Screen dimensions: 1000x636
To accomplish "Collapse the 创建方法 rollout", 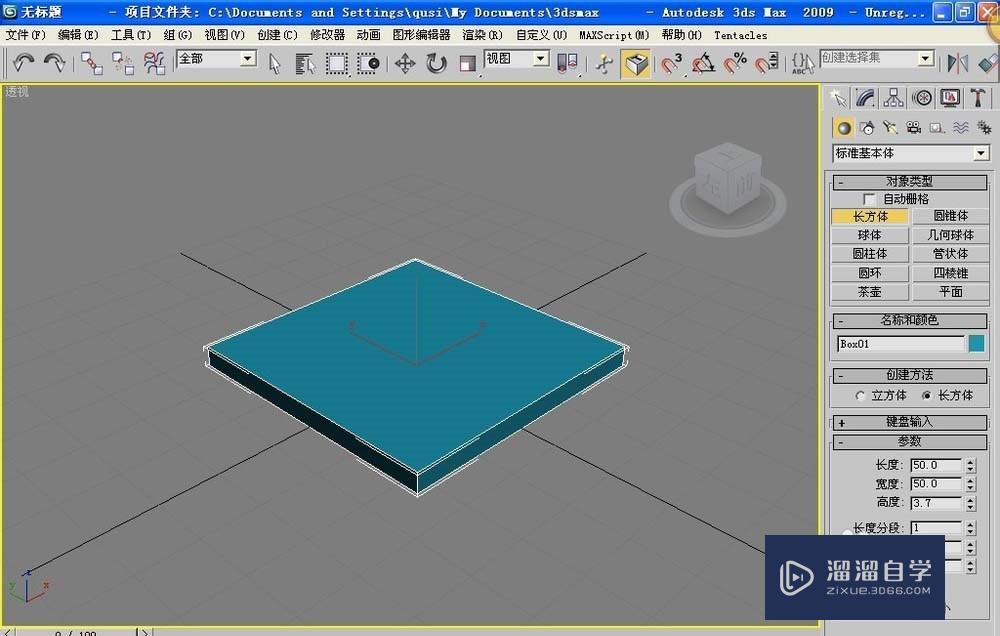I will coord(909,375).
